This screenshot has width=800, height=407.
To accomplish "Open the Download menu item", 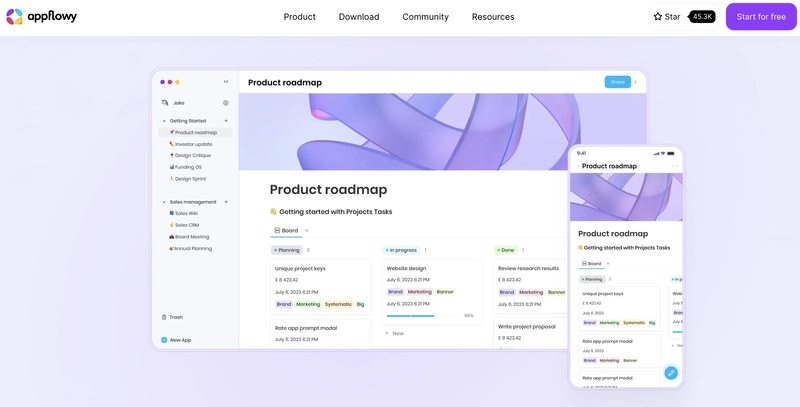I will pos(359,17).
